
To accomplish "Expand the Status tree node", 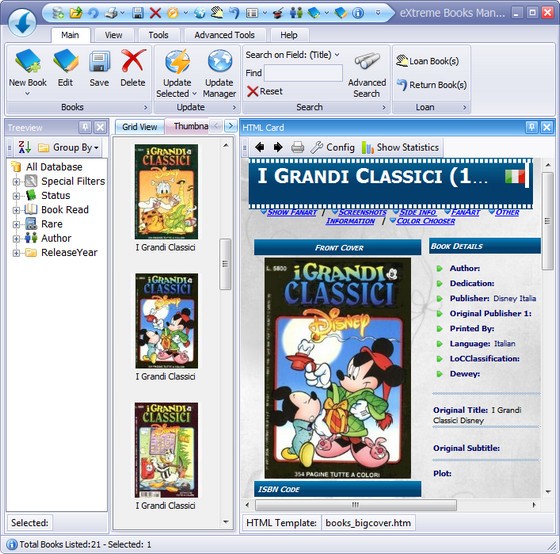I will coord(16,196).
